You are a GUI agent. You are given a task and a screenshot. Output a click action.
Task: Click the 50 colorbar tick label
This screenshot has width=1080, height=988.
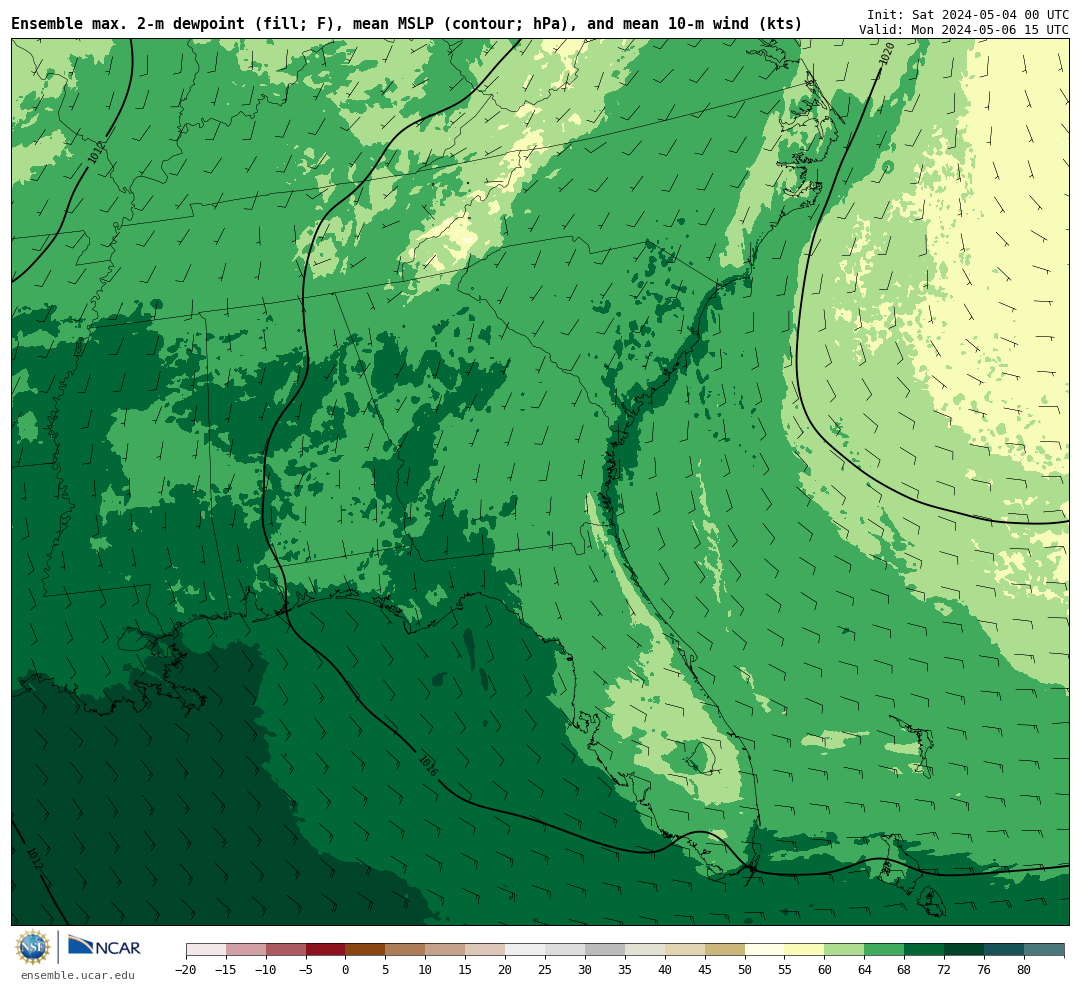tap(745, 970)
